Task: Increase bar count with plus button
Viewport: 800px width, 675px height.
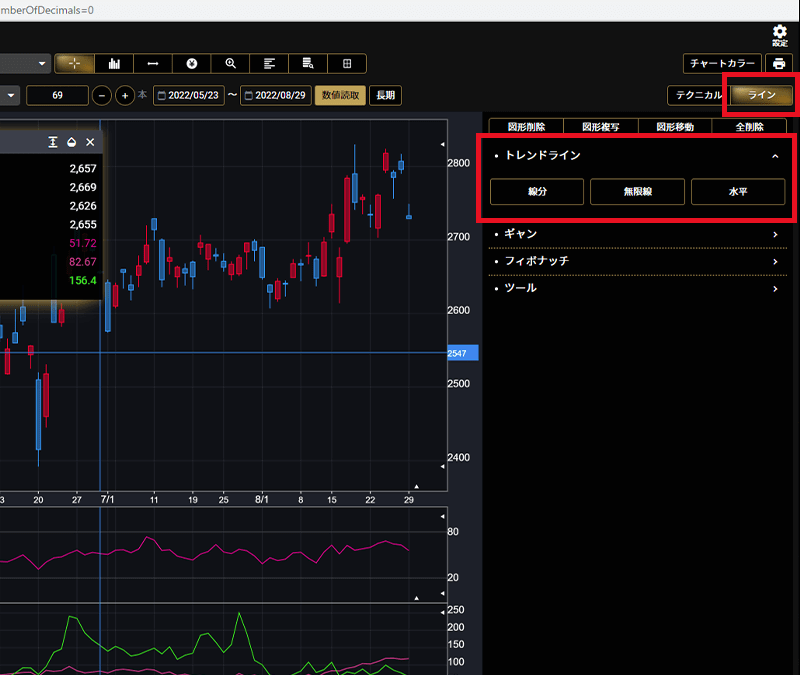Action: point(124,95)
